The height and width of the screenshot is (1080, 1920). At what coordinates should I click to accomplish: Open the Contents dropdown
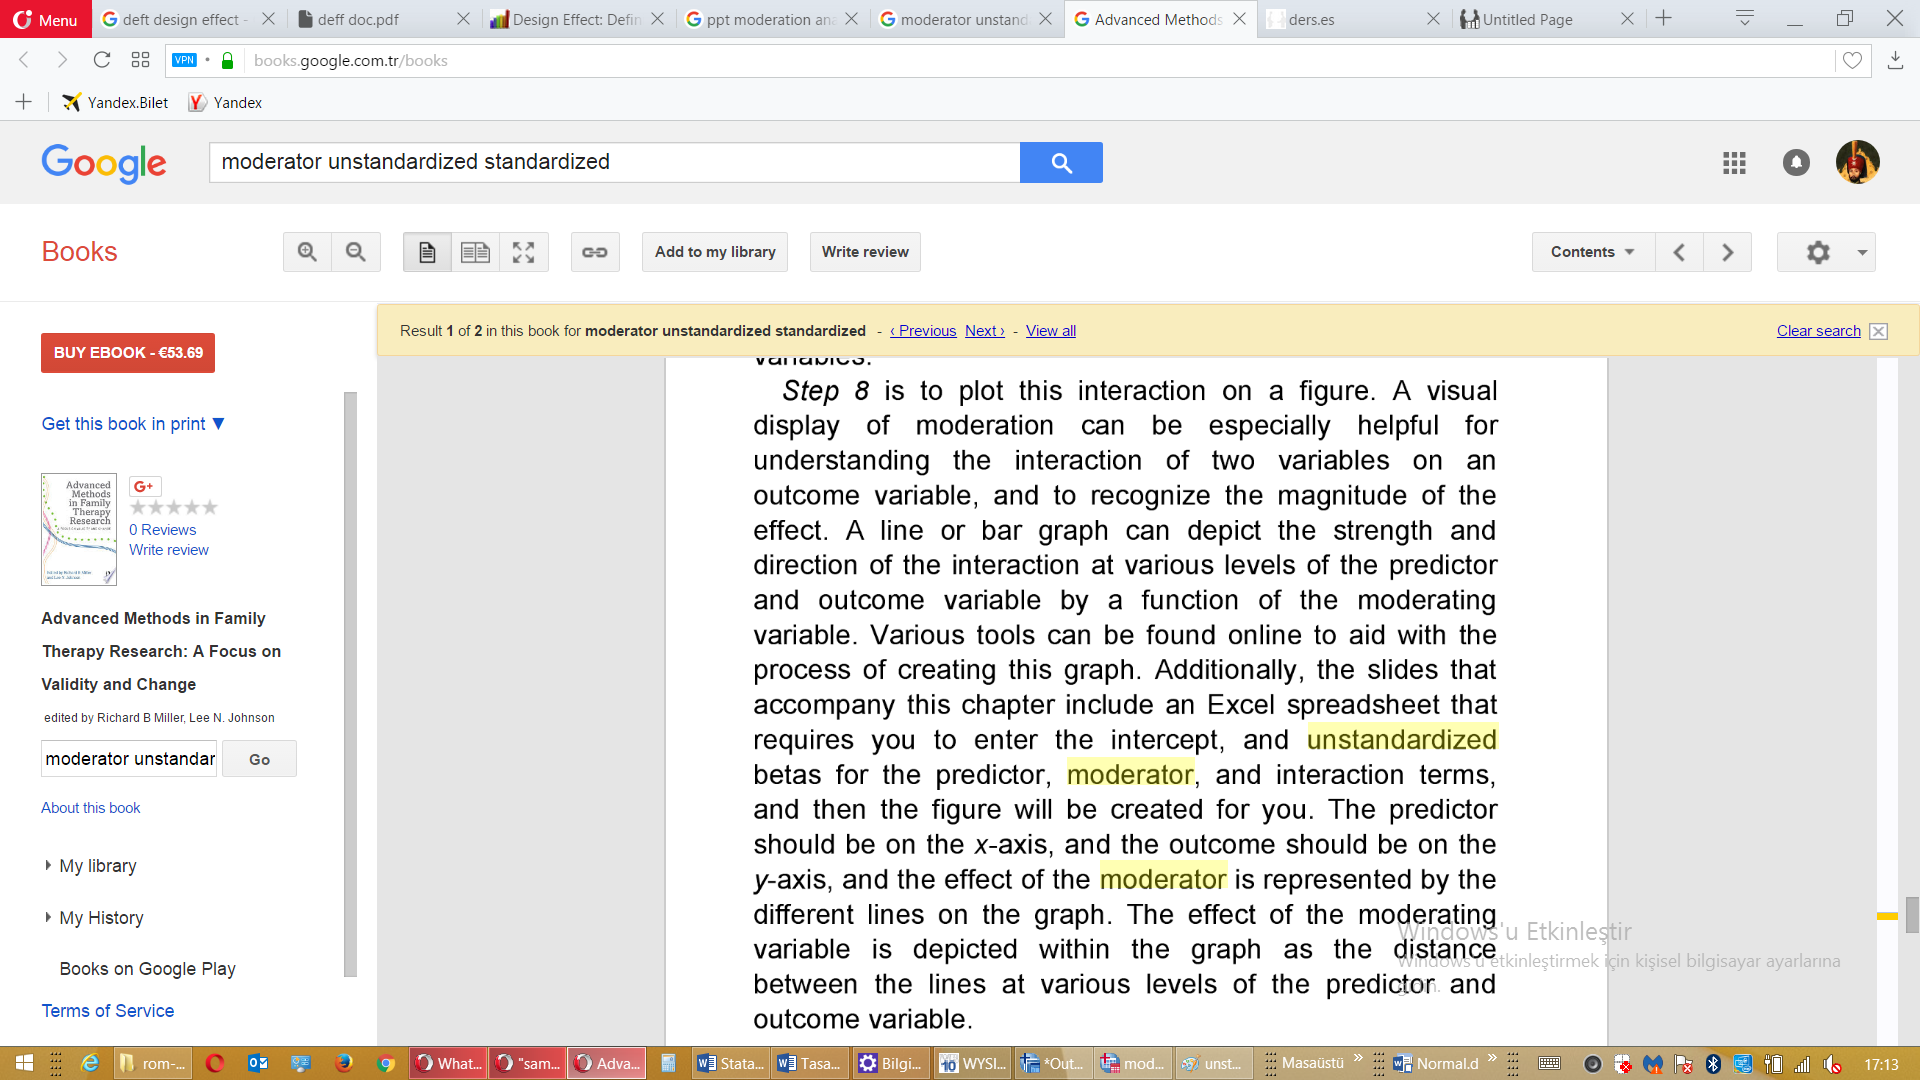click(x=1593, y=252)
